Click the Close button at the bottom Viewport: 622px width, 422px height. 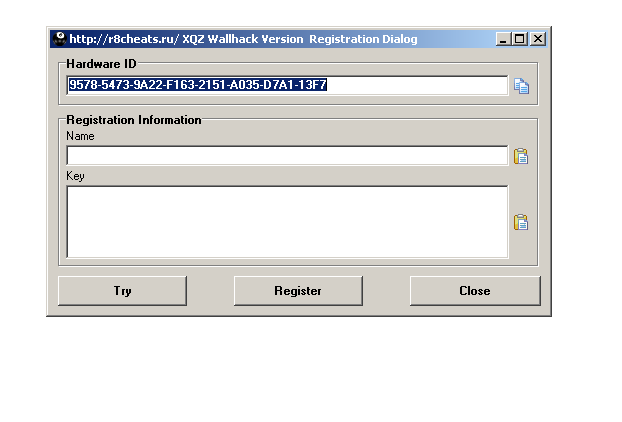pos(475,291)
